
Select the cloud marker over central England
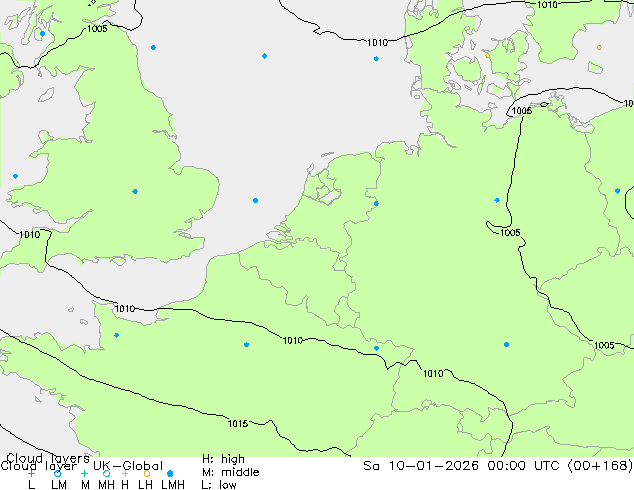click(x=135, y=191)
